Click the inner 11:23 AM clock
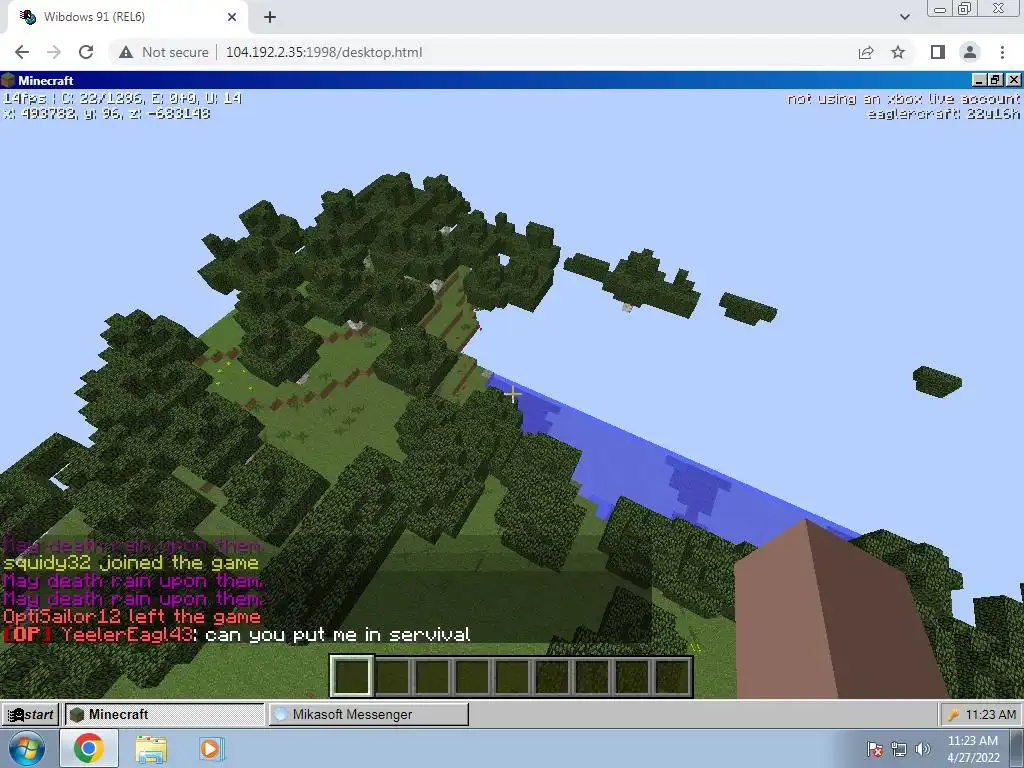The height and width of the screenshot is (768, 1024). (991, 715)
